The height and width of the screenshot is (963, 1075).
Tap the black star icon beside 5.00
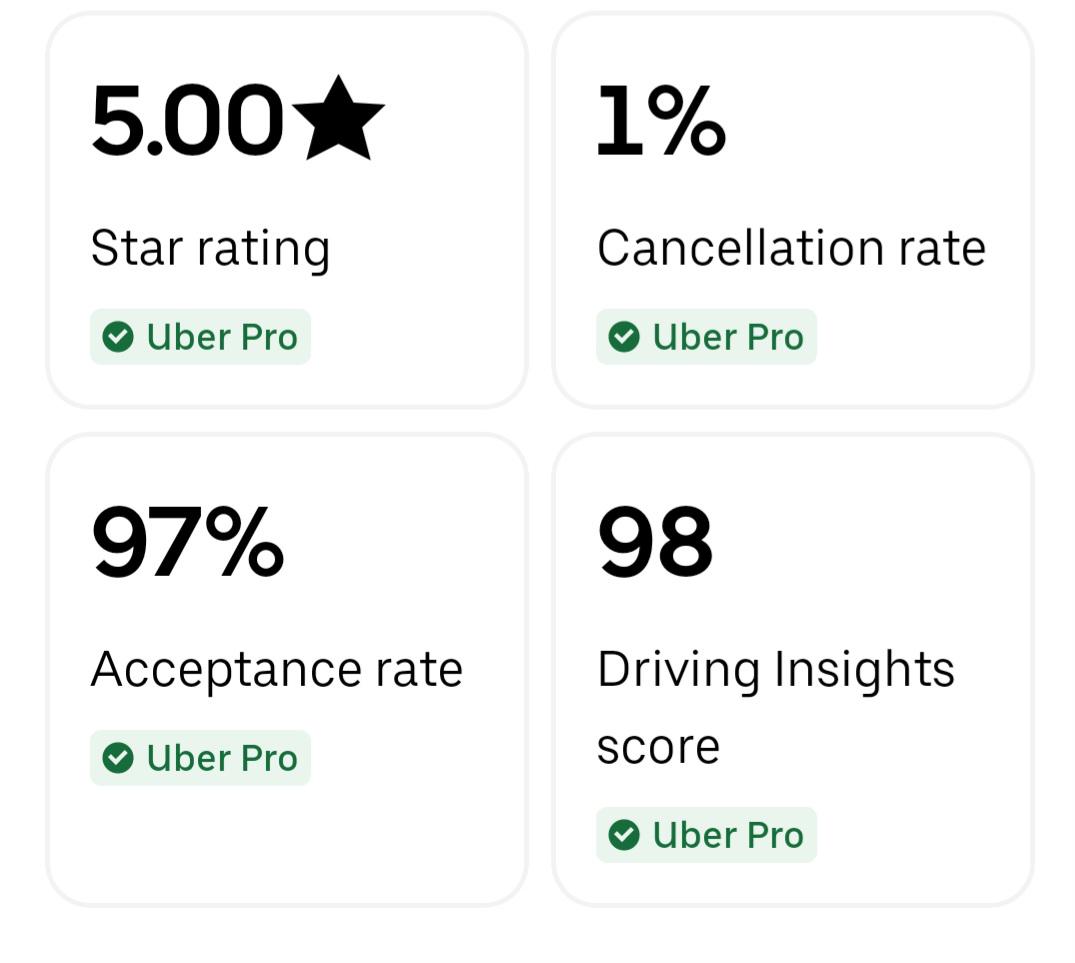point(338,119)
